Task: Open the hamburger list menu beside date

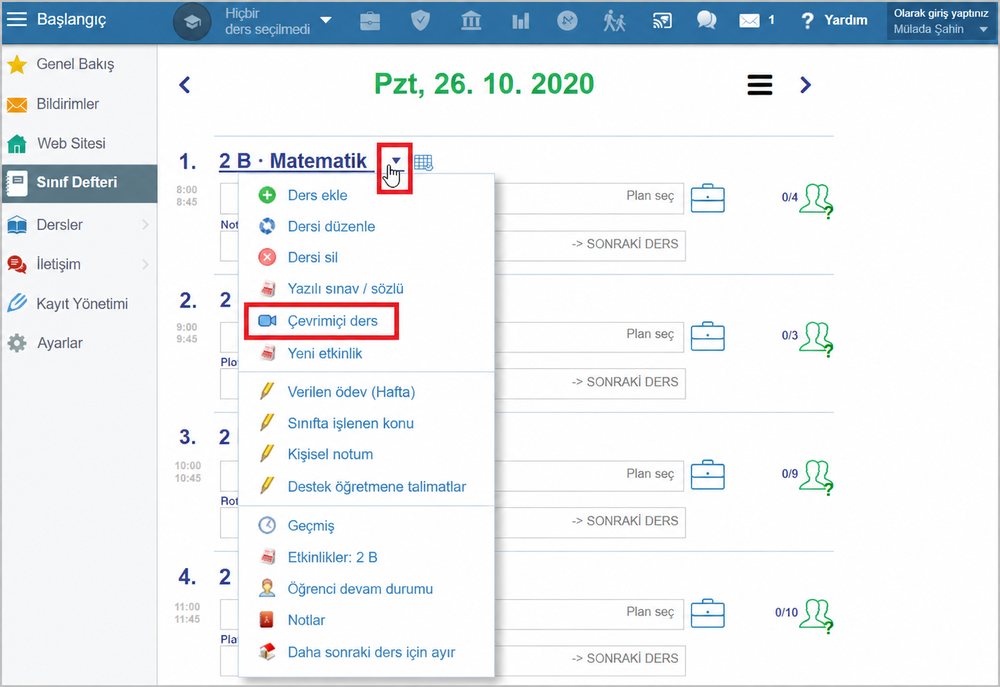Action: [760, 85]
